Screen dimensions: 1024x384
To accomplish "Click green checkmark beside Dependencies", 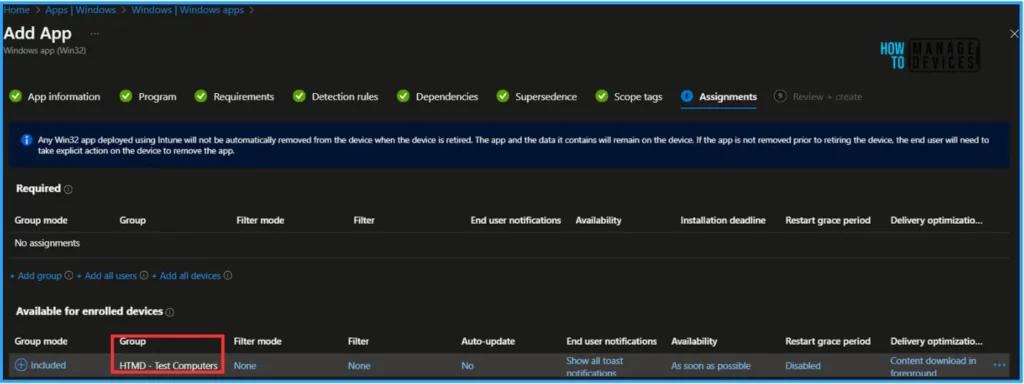I will 404,97.
